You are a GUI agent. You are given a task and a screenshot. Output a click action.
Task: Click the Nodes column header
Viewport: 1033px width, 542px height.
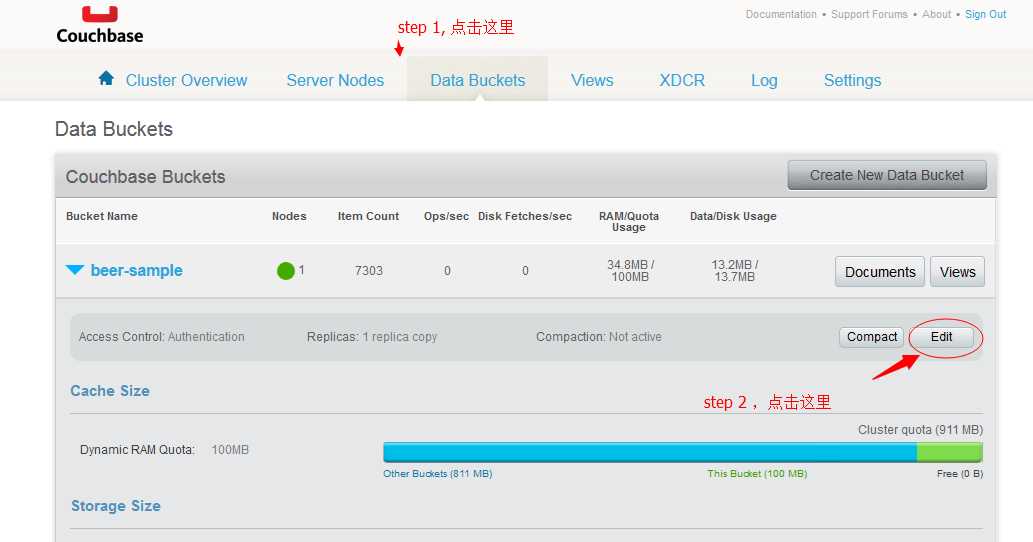pos(289,216)
